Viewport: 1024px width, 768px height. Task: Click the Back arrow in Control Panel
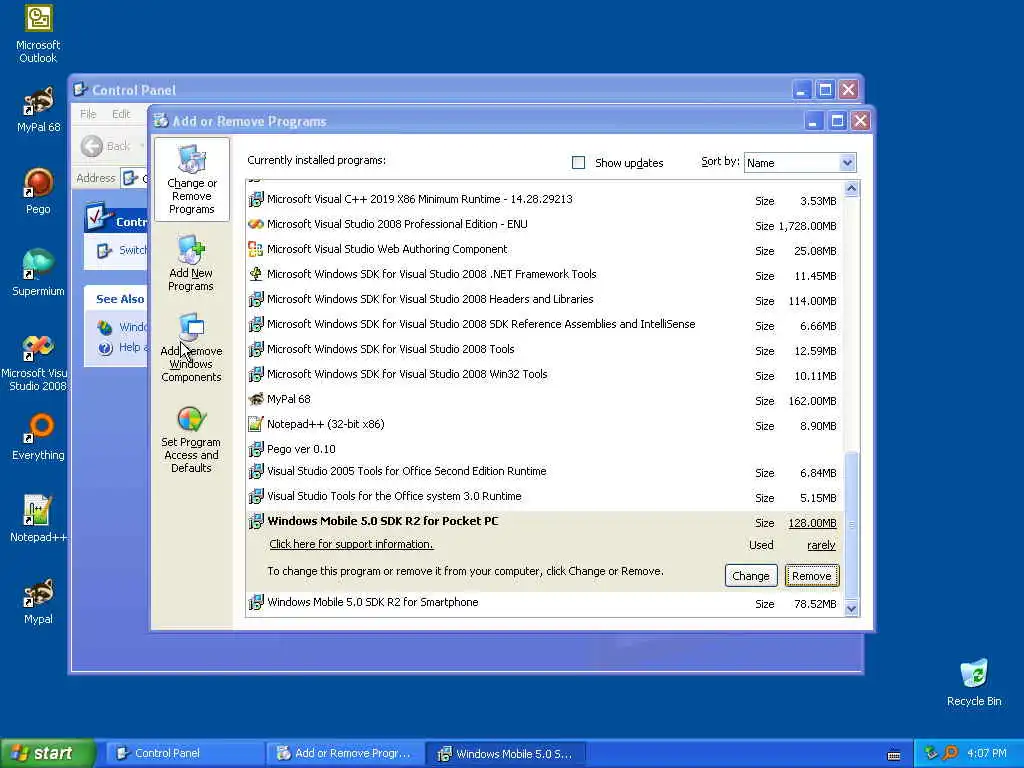tap(92, 146)
